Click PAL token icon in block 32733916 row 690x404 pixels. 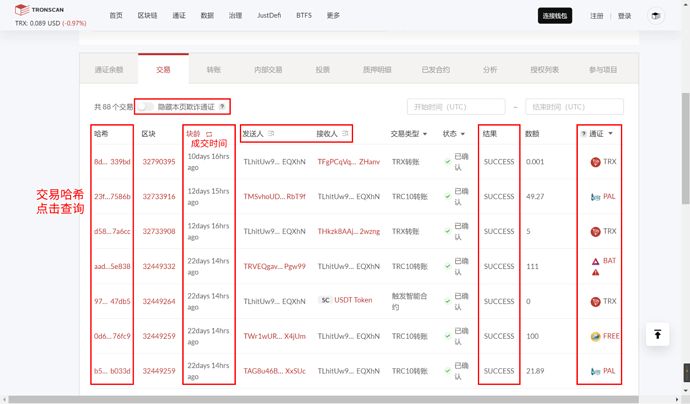point(595,197)
